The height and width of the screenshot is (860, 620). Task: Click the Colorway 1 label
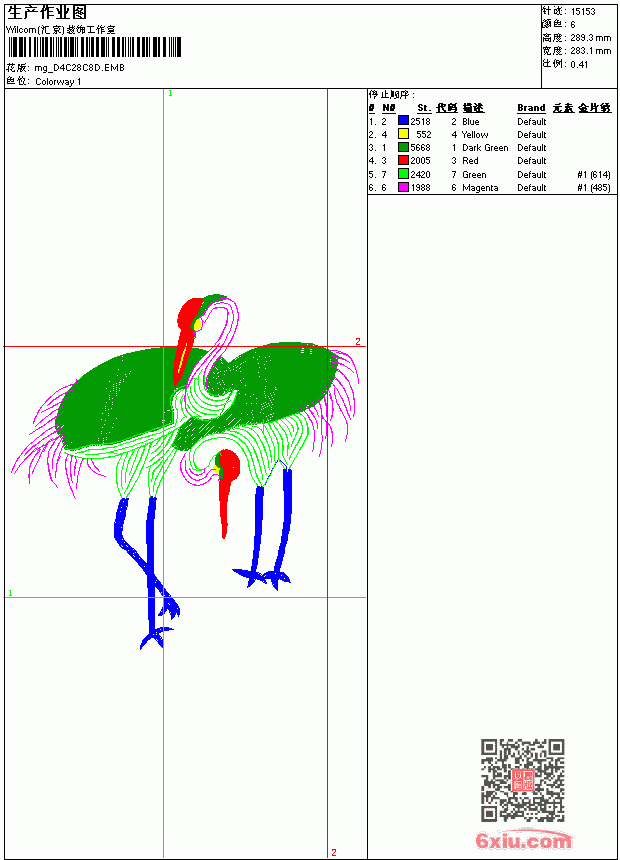point(58,82)
